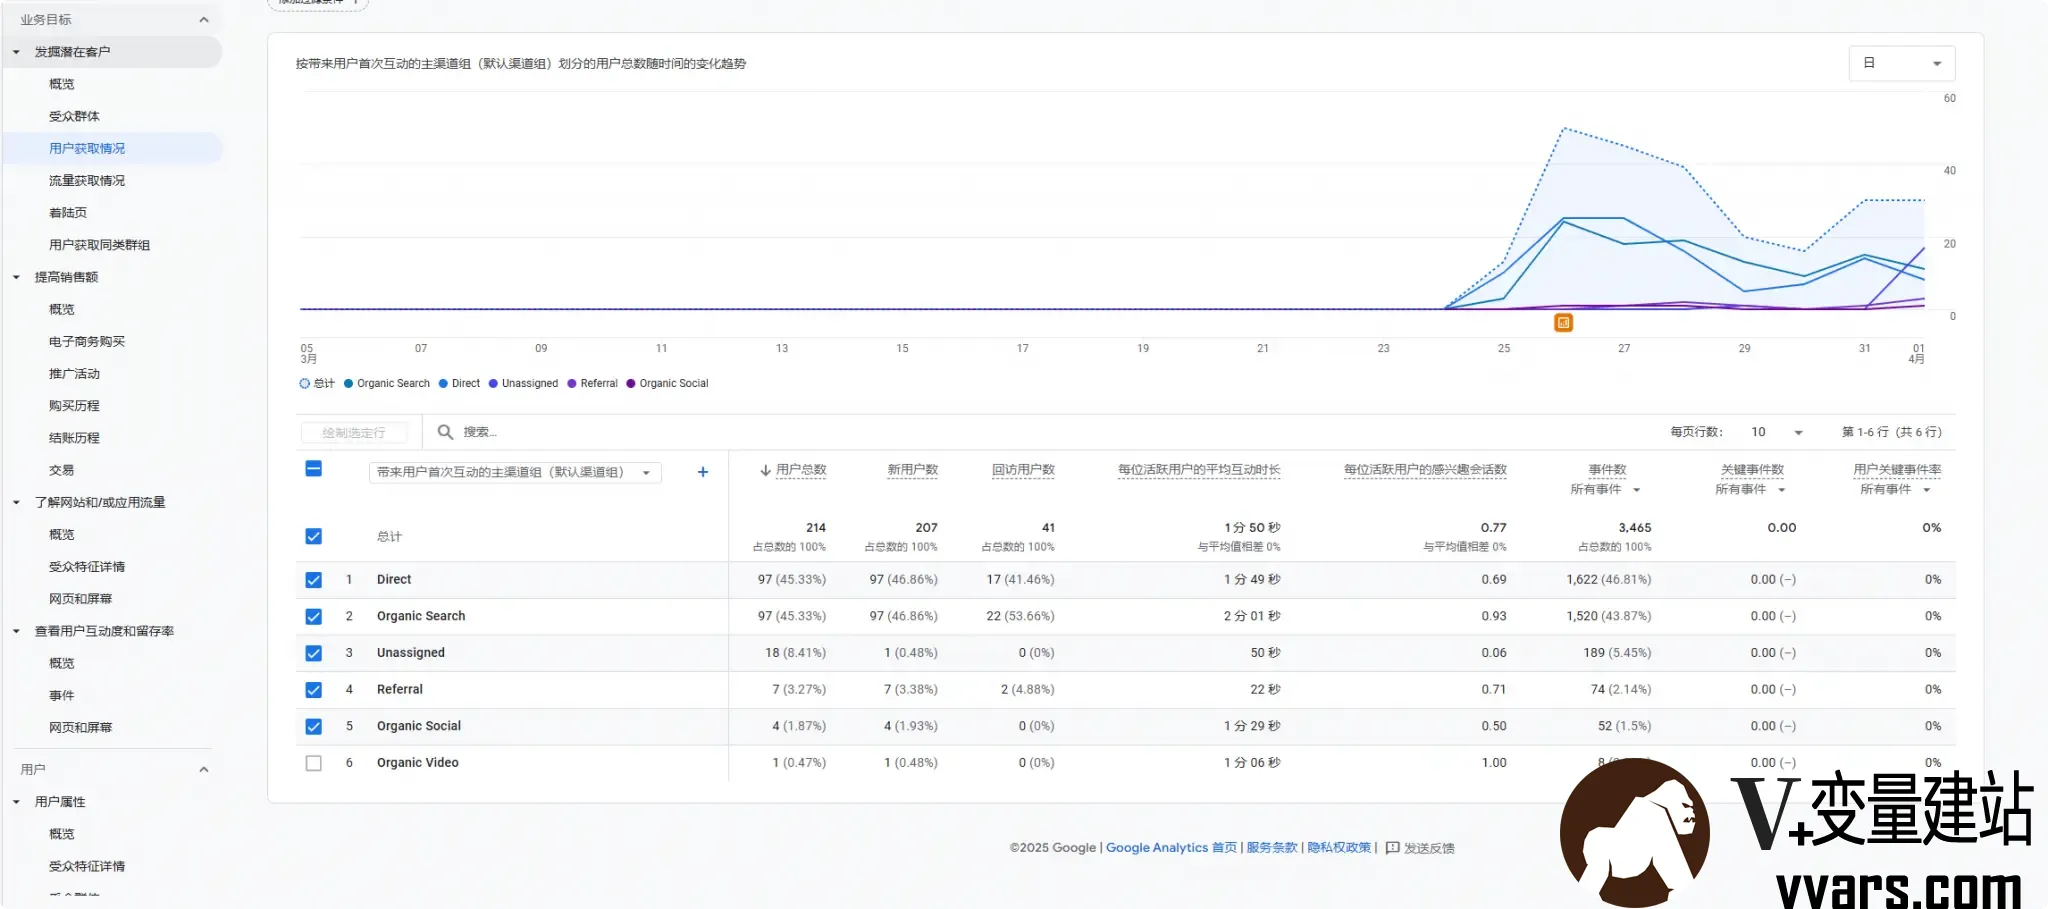This screenshot has height=909, width=2048.
Task: Toggle Referral legend series
Action: (x=592, y=383)
